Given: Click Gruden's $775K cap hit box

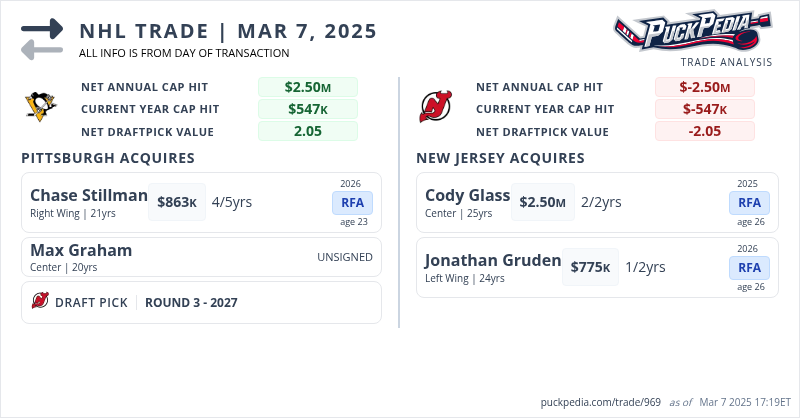Looking at the screenshot, I should [590, 267].
